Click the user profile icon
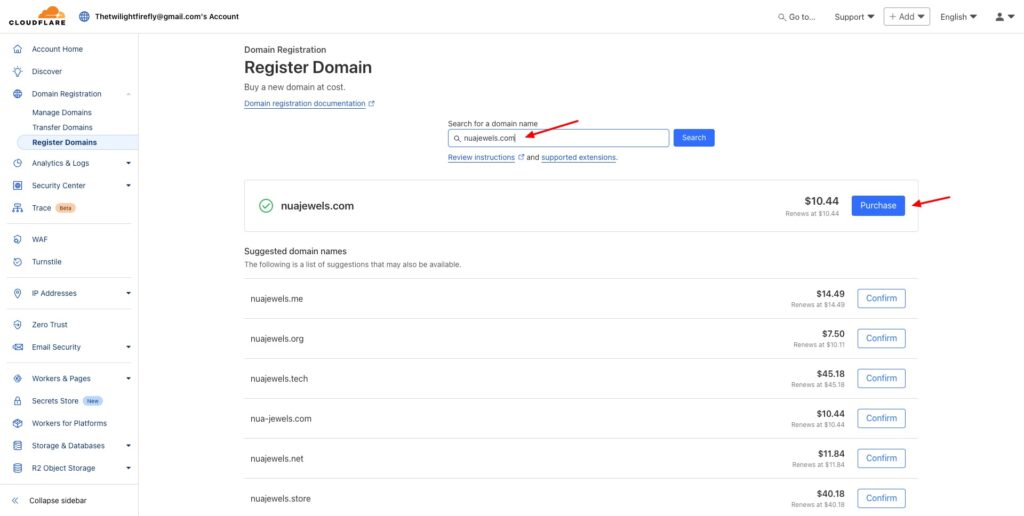 click(x=1000, y=17)
